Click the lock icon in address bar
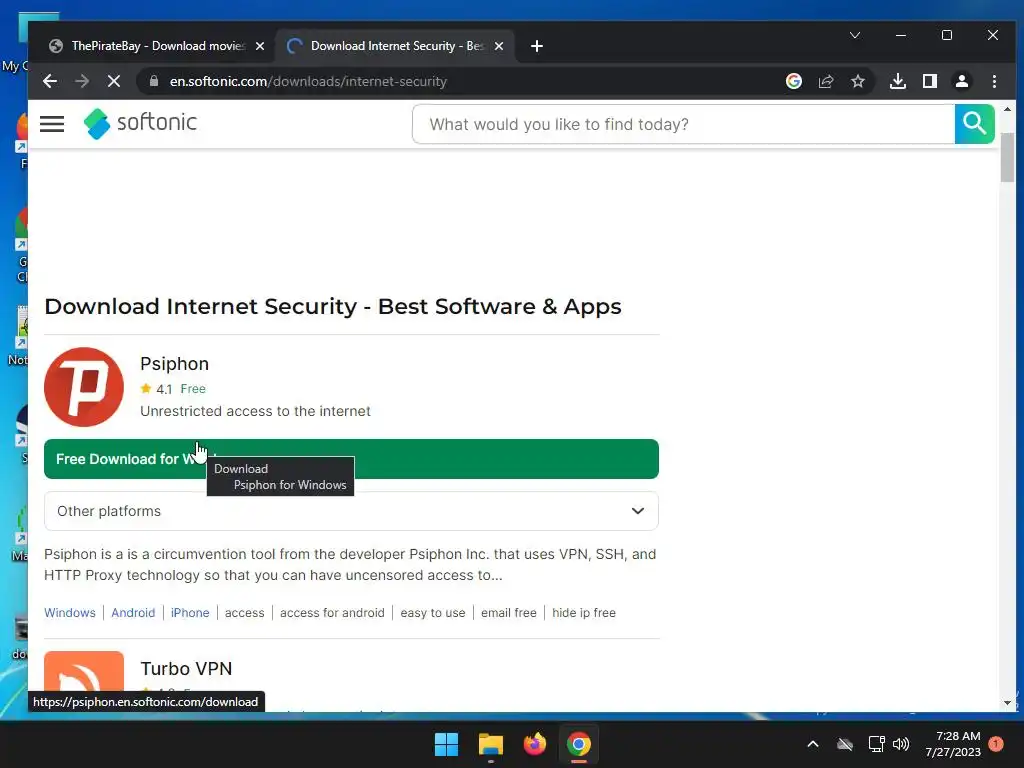 coord(153,81)
